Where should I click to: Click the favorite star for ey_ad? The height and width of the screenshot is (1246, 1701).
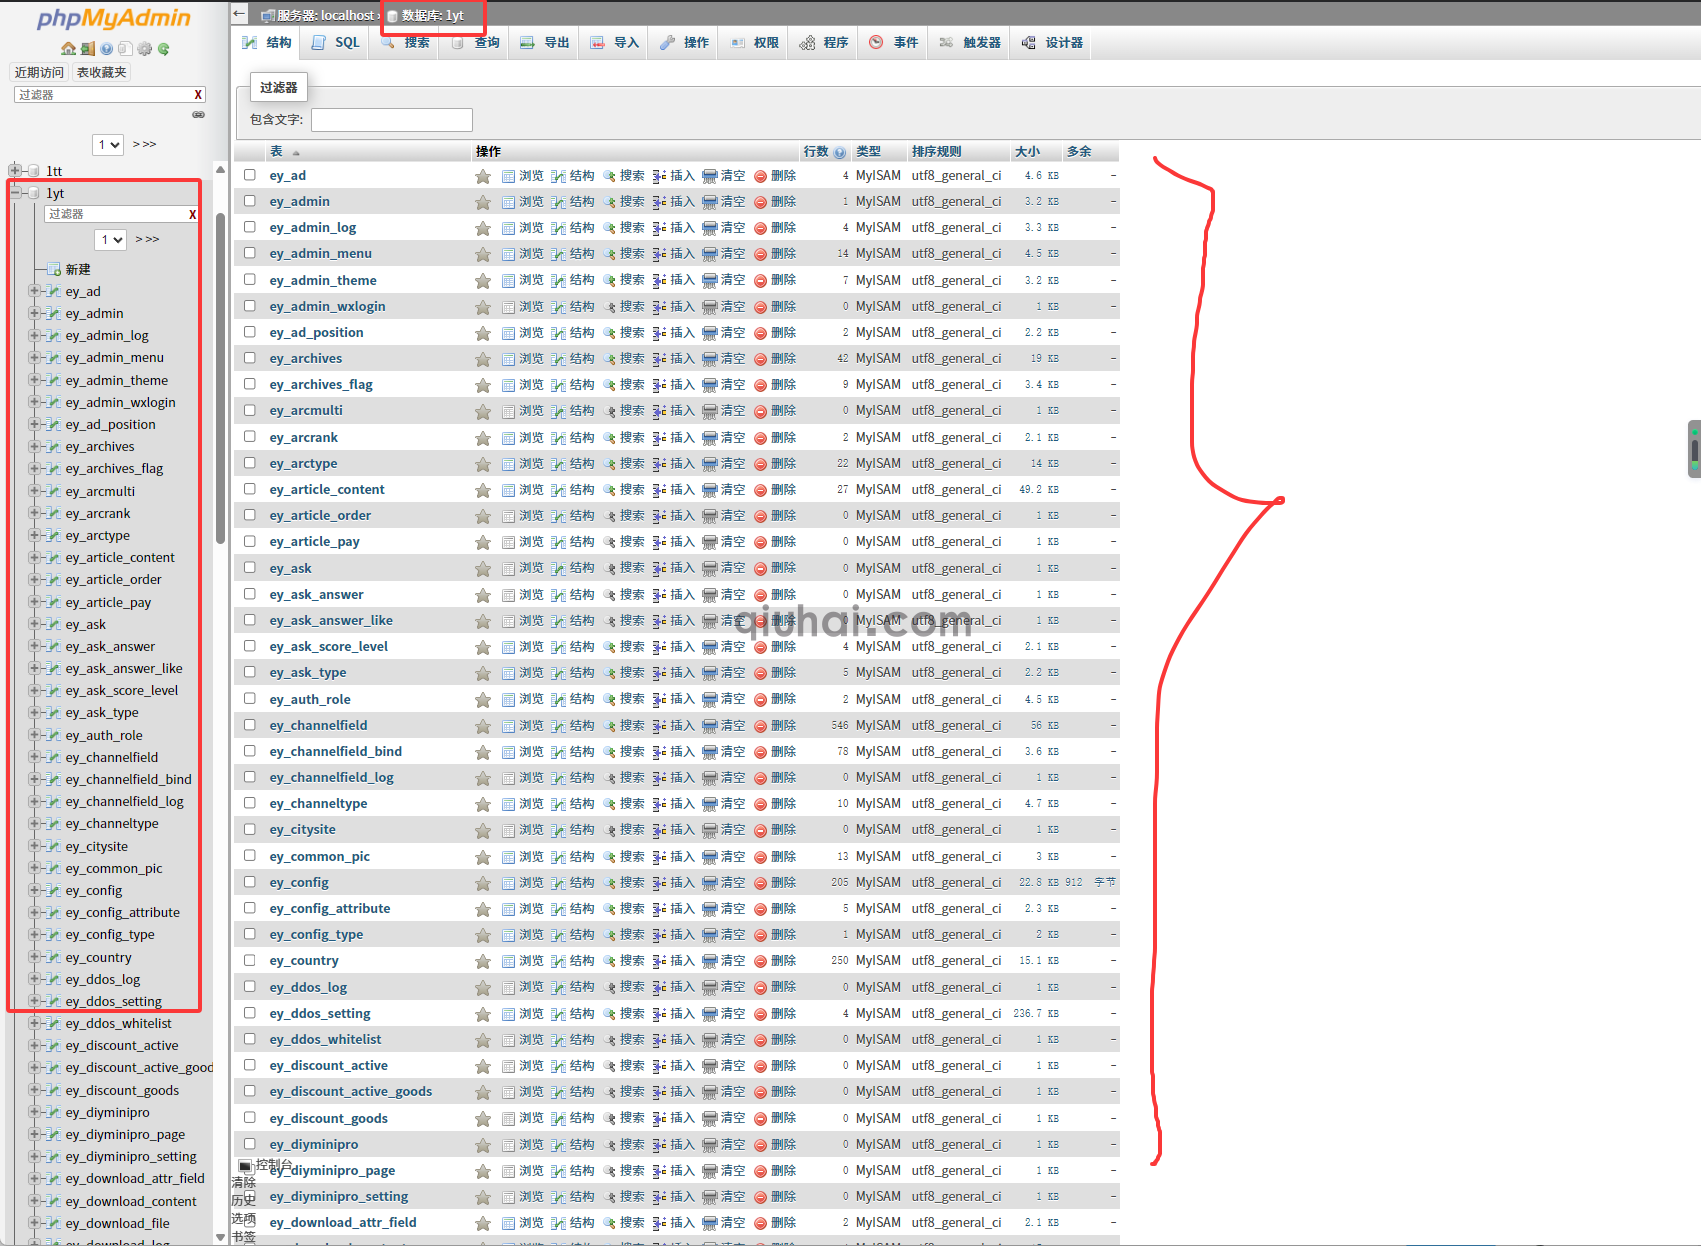[x=483, y=176]
